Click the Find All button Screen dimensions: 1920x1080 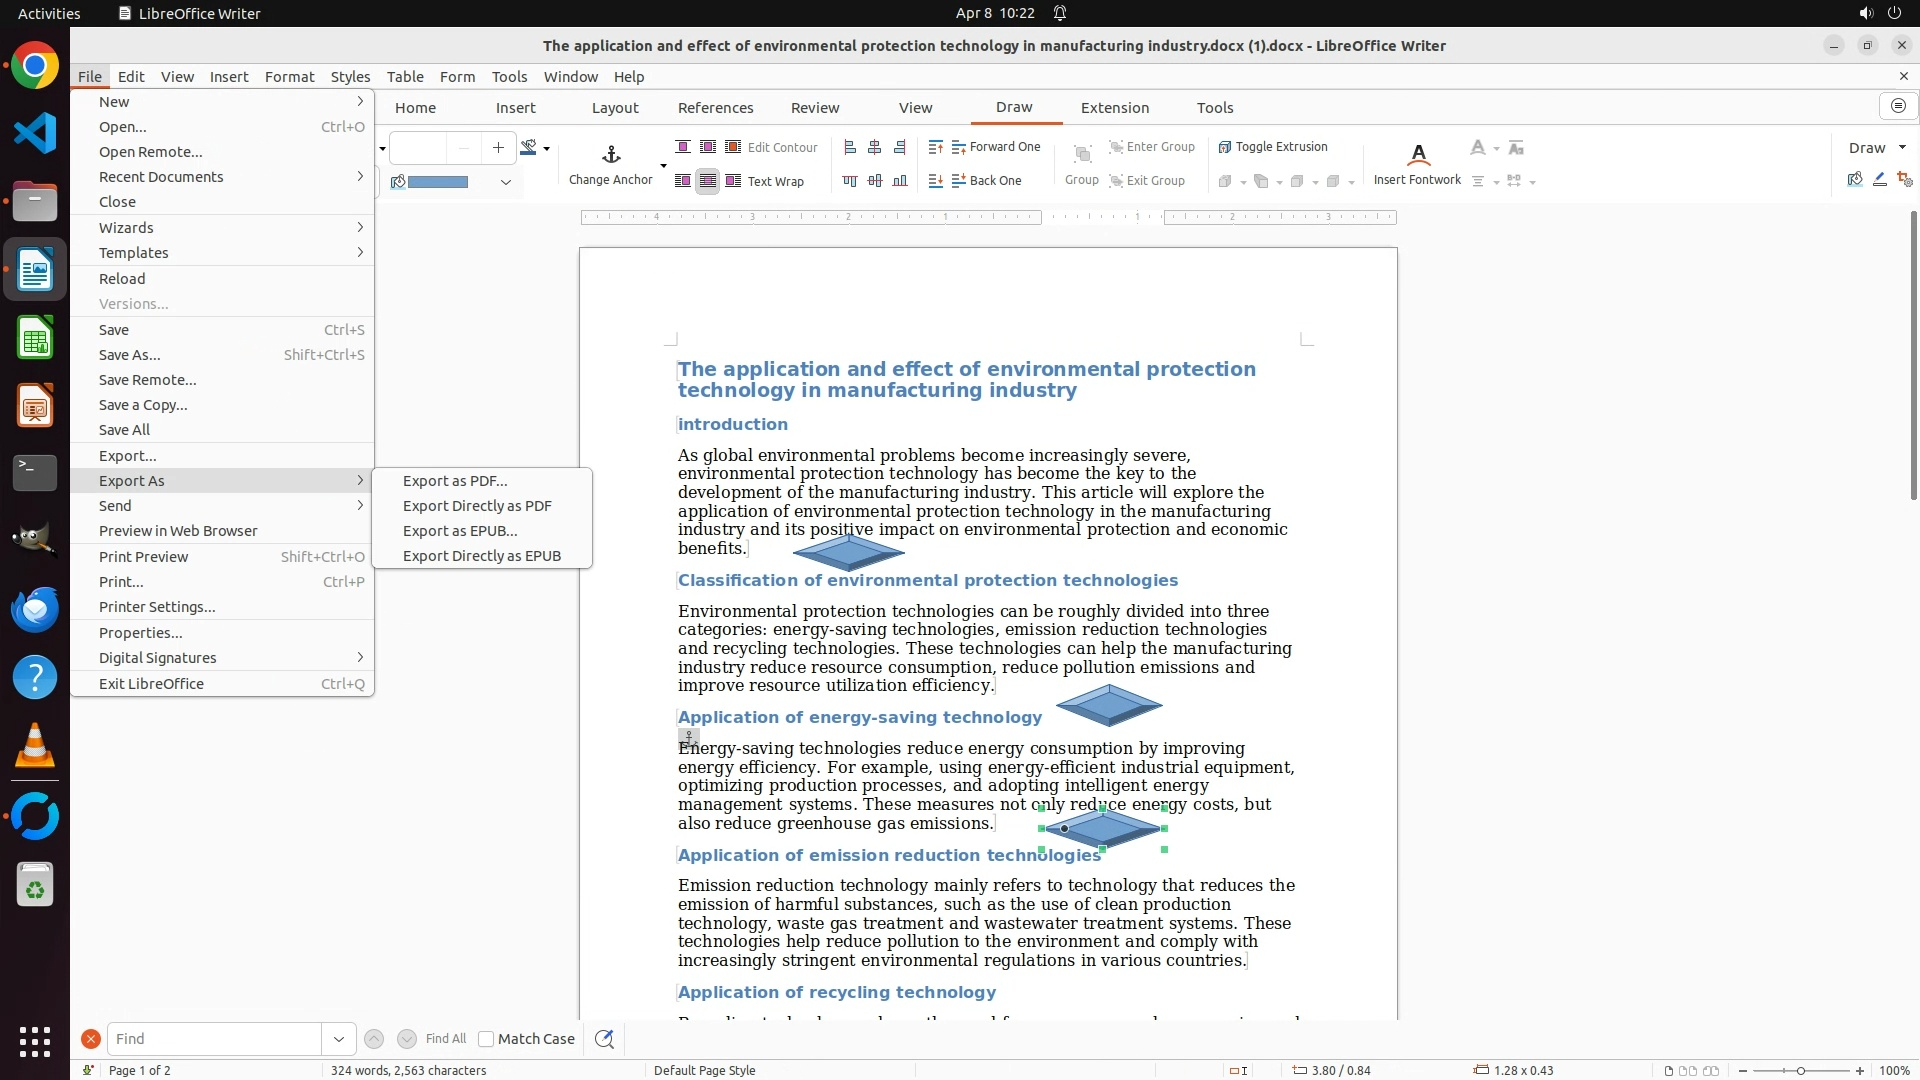(x=445, y=1039)
